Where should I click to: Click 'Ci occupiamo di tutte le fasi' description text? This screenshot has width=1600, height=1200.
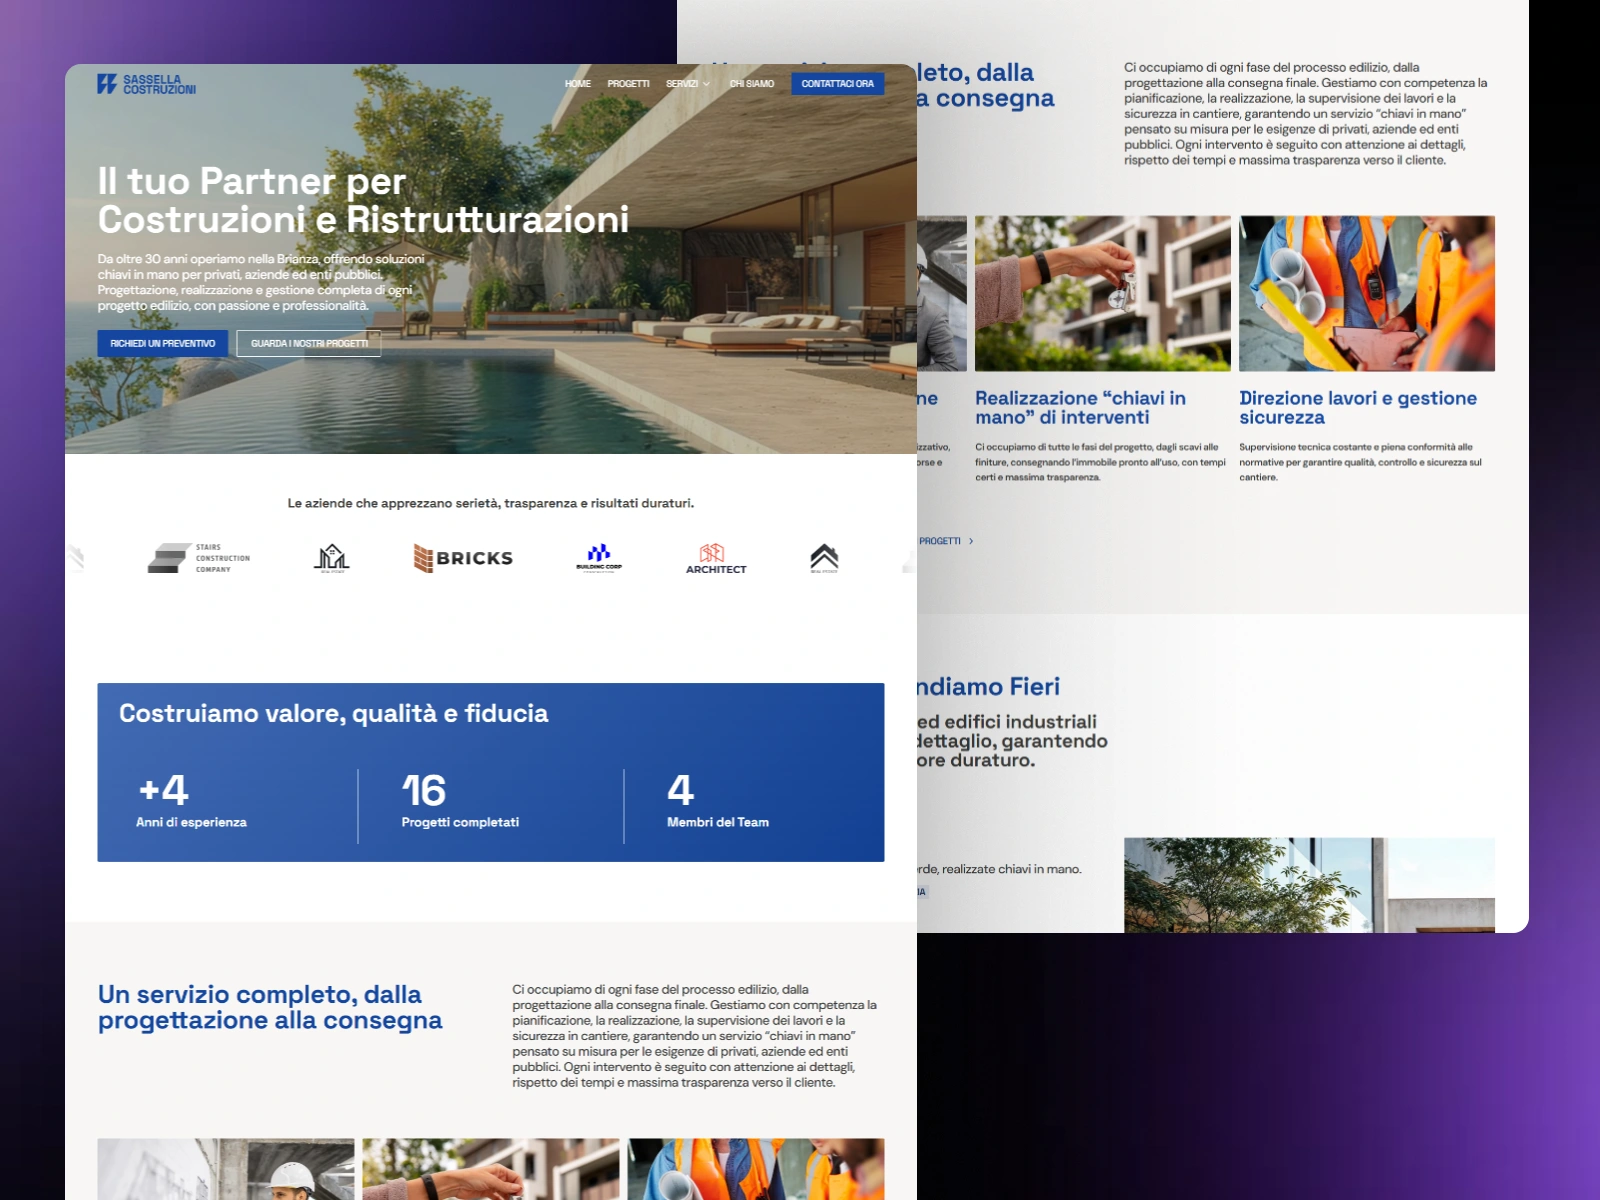pyautogui.click(x=1100, y=462)
